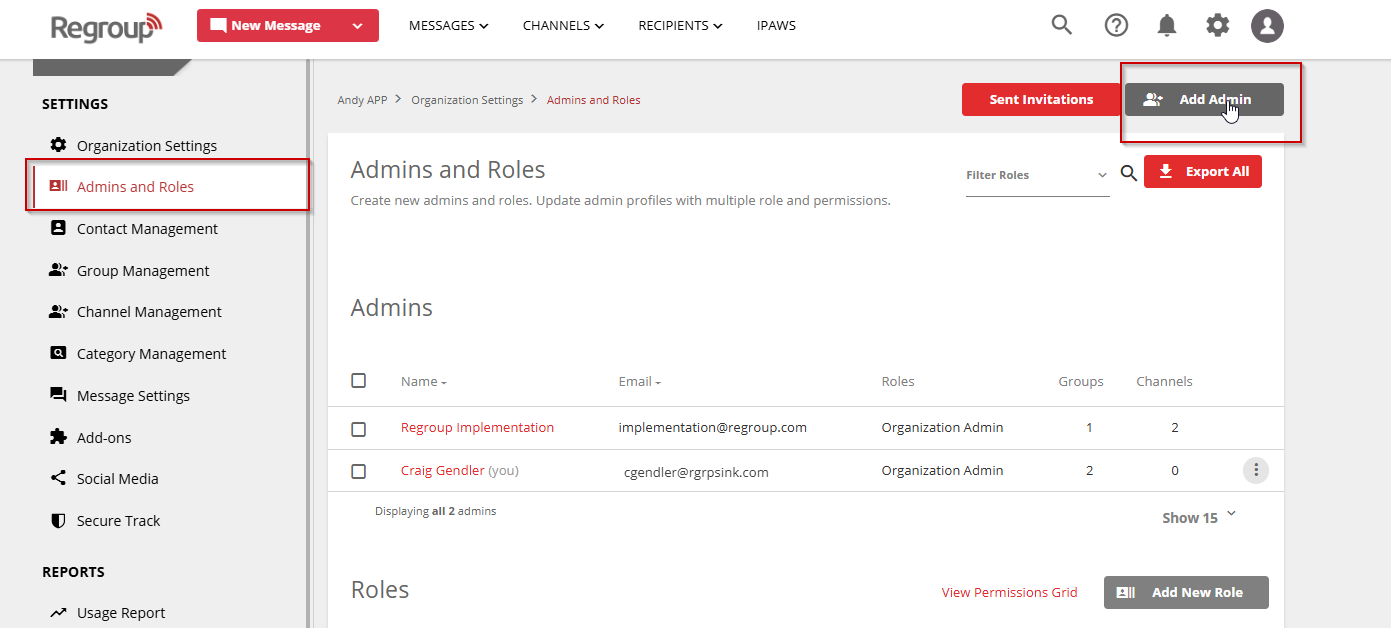This screenshot has width=1391, height=628.
Task: Click the Organization Settings gear icon
Action: point(58,145)
